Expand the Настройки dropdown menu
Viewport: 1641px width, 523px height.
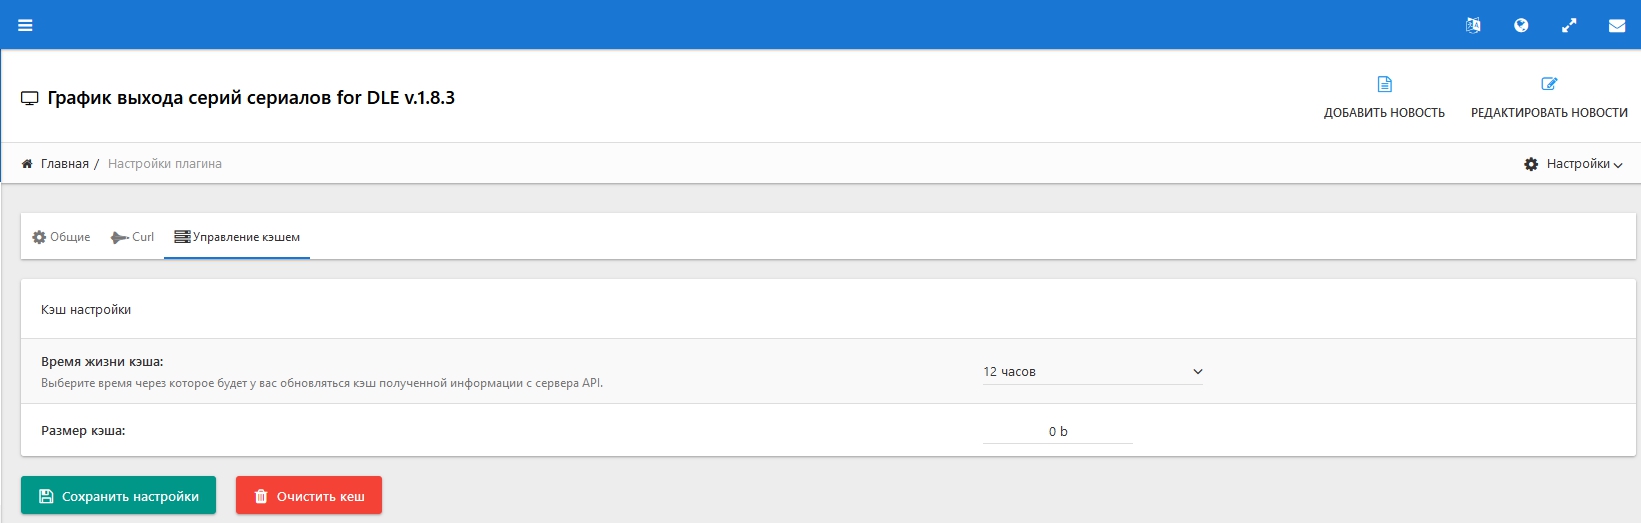[x=1573, y=164]
